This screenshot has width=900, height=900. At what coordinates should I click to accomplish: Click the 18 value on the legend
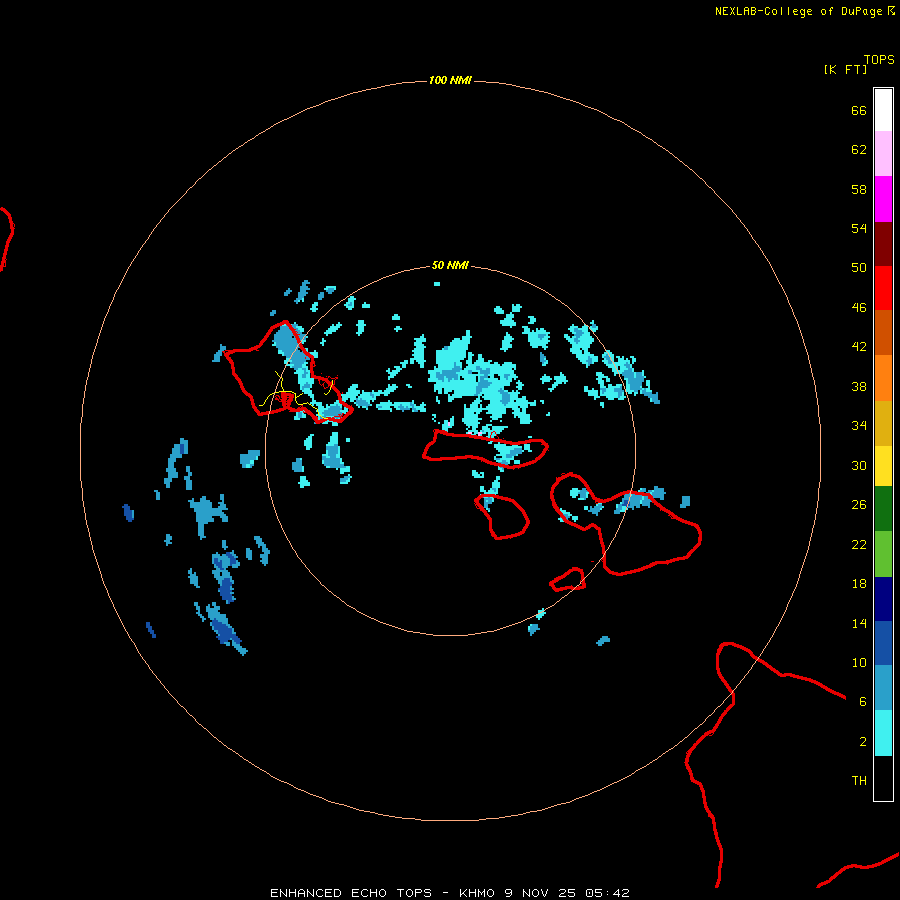pos(859,584)
